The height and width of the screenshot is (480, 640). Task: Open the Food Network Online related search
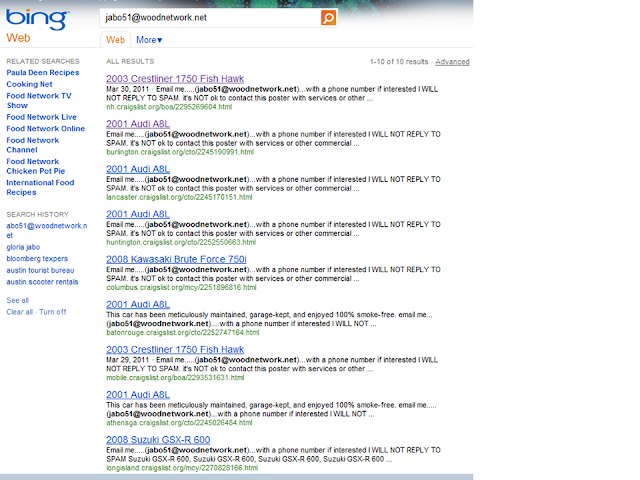click(x=46, y=129)
